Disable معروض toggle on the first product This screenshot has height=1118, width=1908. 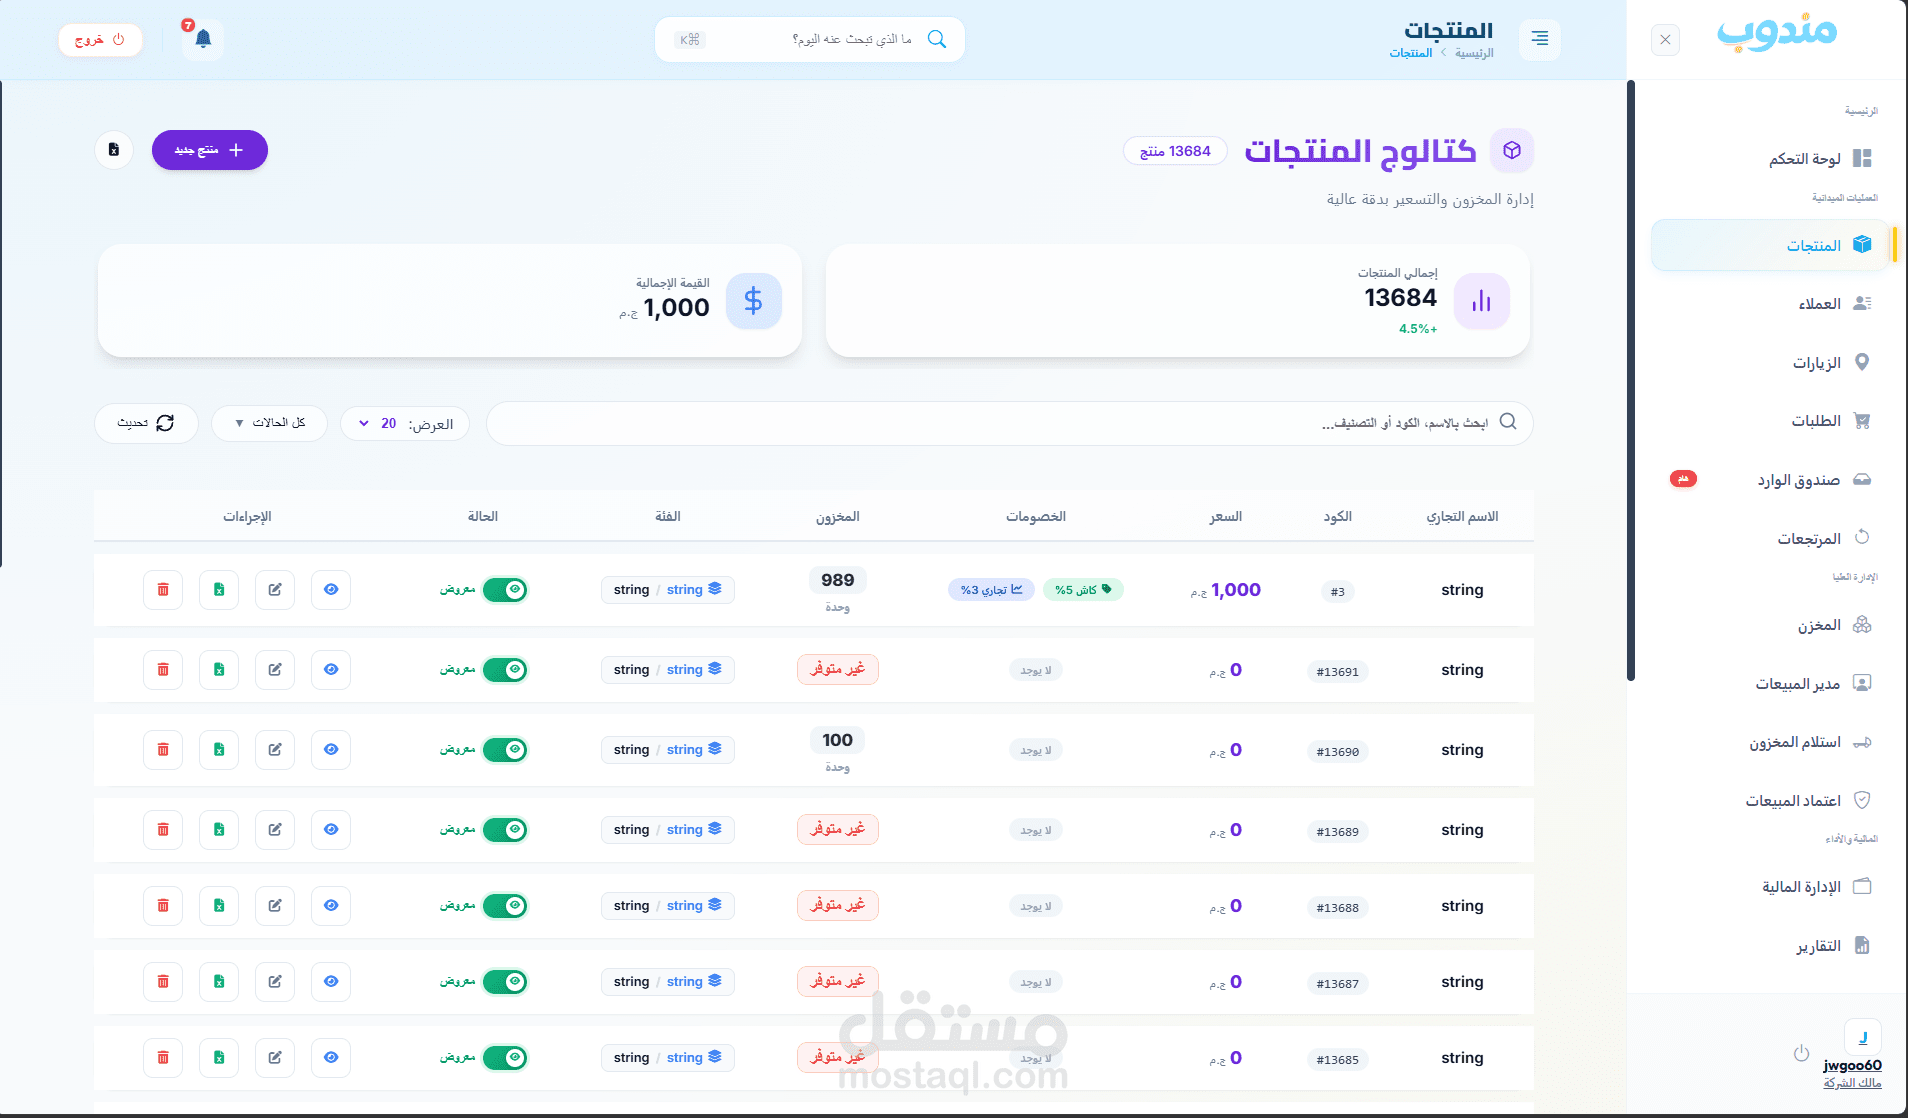tap(505, 589)
